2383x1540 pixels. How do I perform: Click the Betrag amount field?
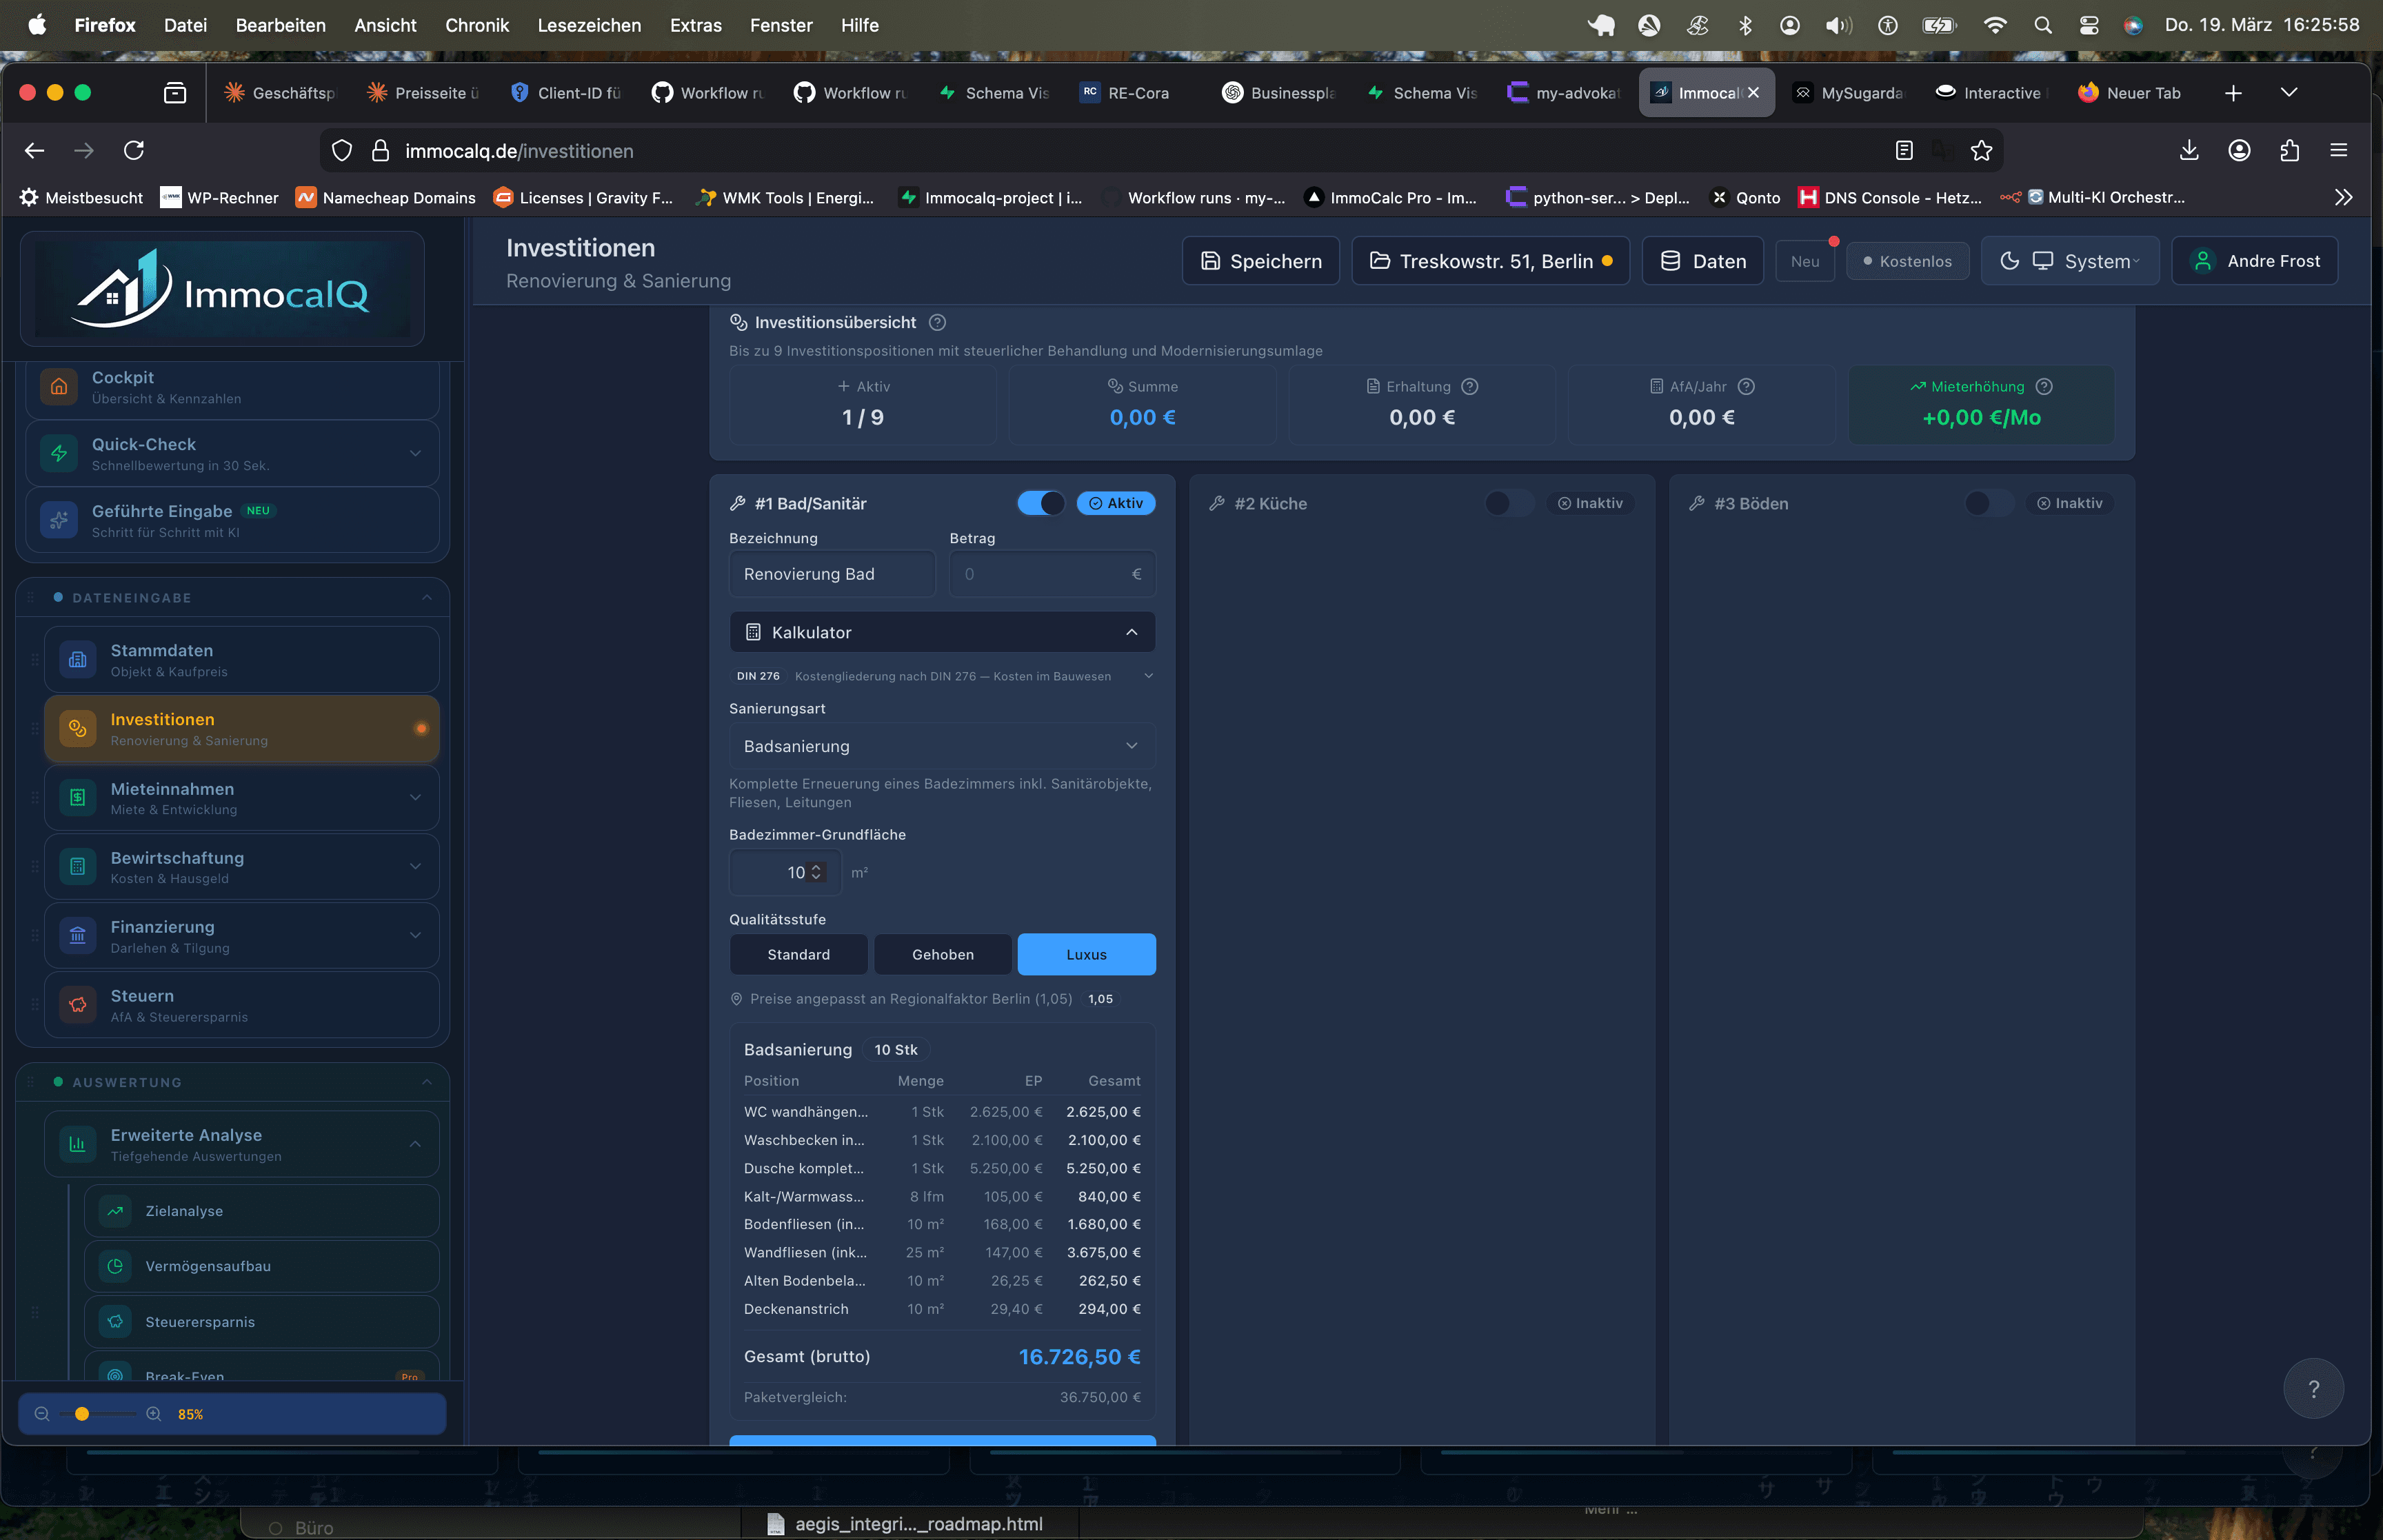click(1052, 574)
